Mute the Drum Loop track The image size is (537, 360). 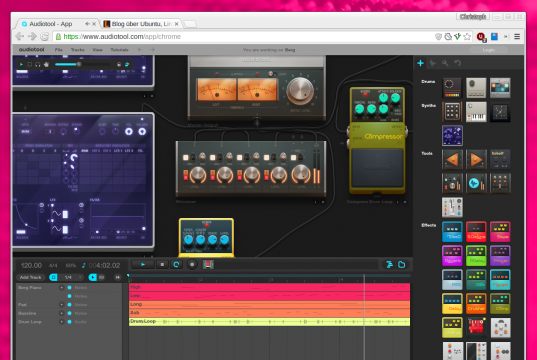coord(70,322)
